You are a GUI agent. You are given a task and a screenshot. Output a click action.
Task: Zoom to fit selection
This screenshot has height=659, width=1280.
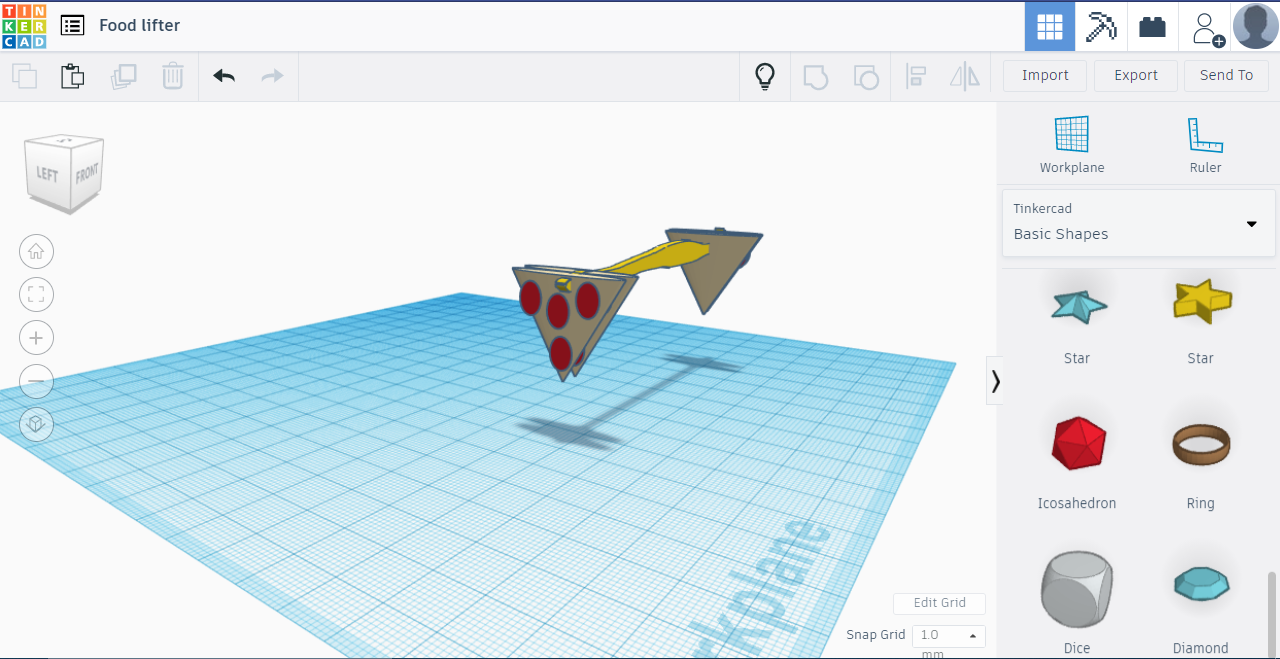(36, 294)
